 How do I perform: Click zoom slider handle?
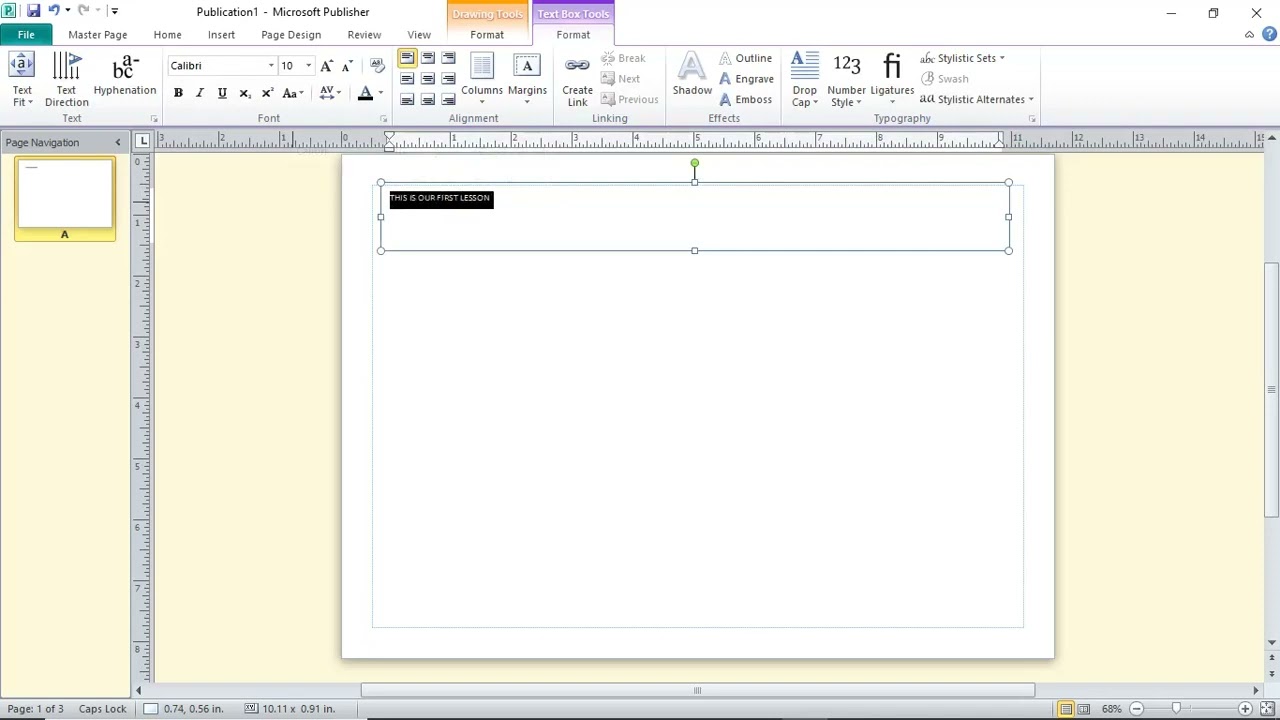click(x=1176, y=709)
